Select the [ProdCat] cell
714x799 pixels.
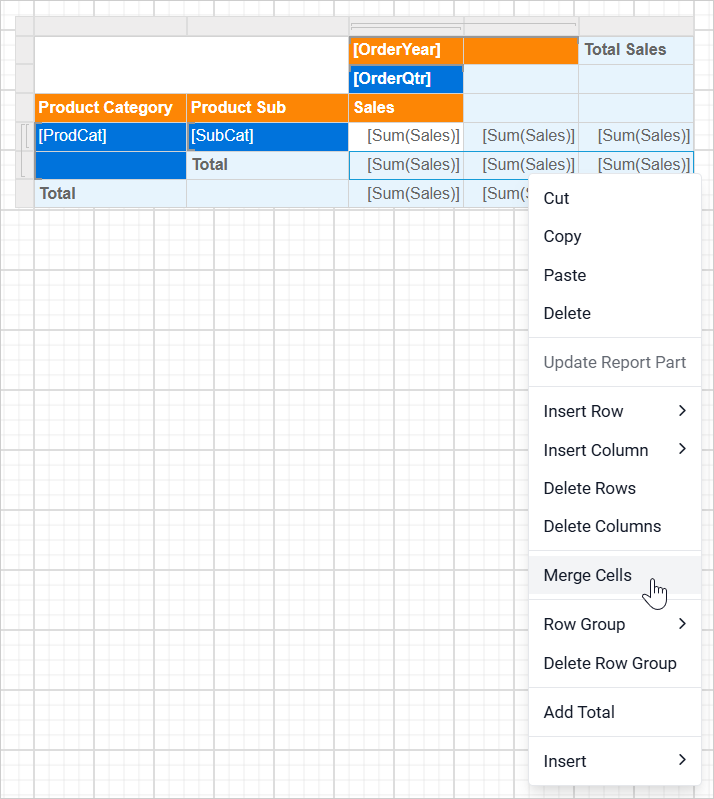coord(110,137)
